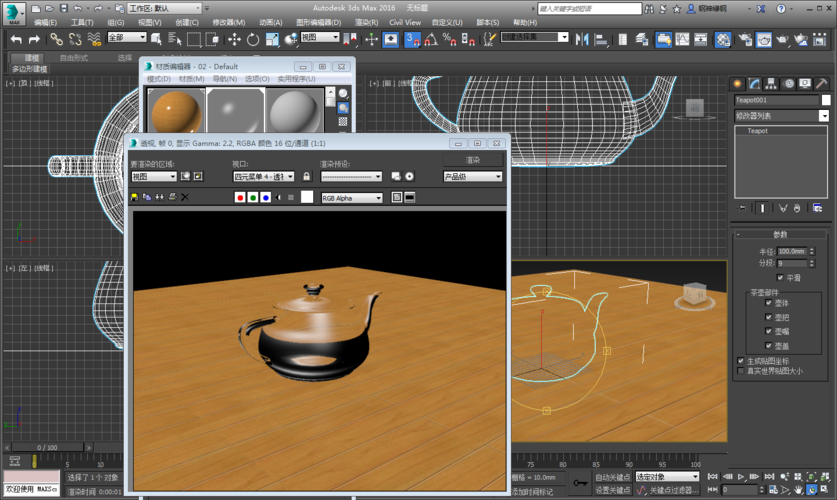Enable 真实世界贴图大小 checkbox
The image size is (837, 500).
pyautogui.click(x=741, y=371)
